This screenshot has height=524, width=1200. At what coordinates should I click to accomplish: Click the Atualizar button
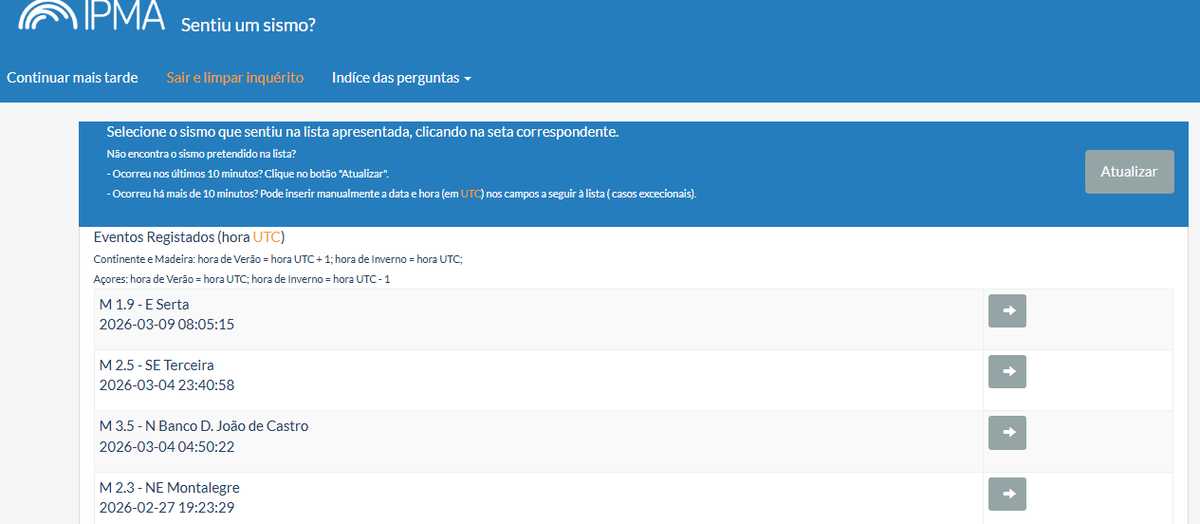point(1129,172)
